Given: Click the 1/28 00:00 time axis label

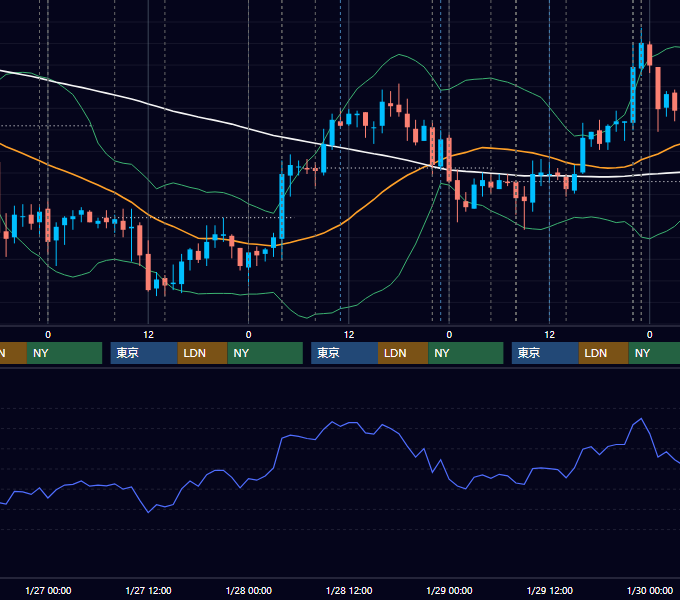Looking at the screenshot, I should click(248, 590).
